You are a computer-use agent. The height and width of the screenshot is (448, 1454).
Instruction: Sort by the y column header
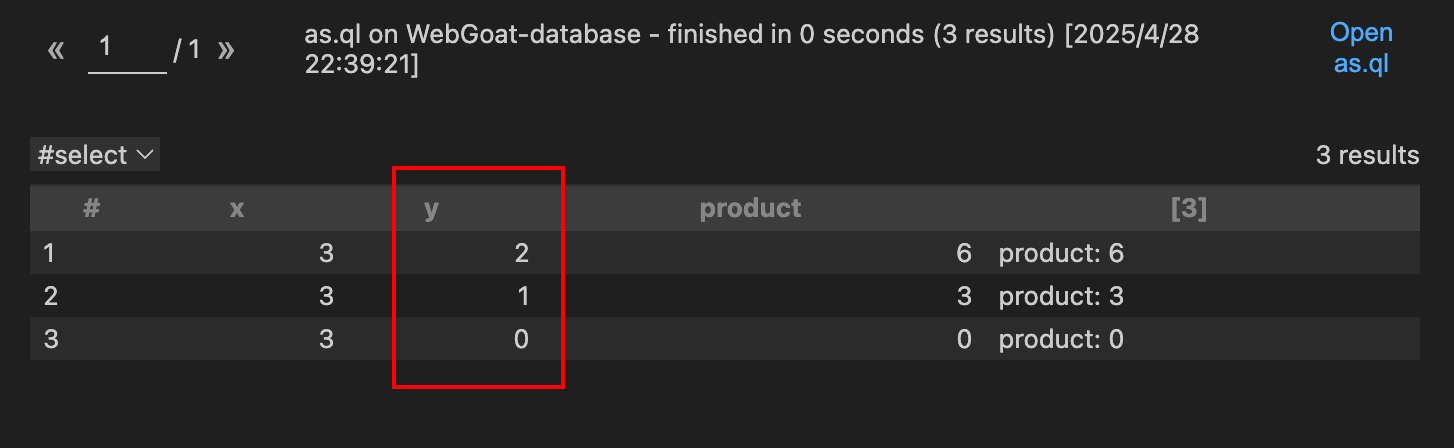[x=432, y=209]
